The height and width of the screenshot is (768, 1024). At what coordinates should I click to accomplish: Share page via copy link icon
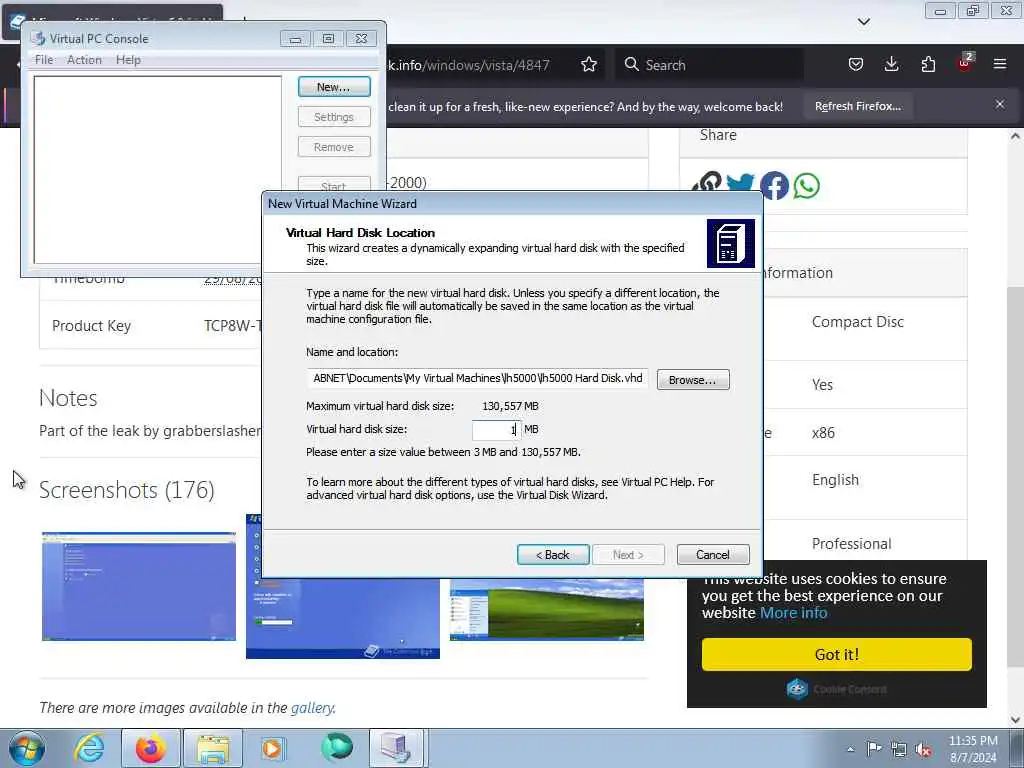click(708, 184)
